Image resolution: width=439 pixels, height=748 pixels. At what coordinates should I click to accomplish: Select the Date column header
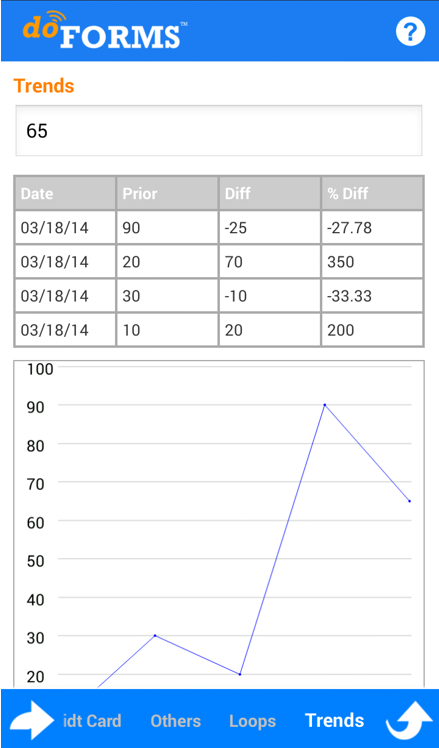click(65, 193)
